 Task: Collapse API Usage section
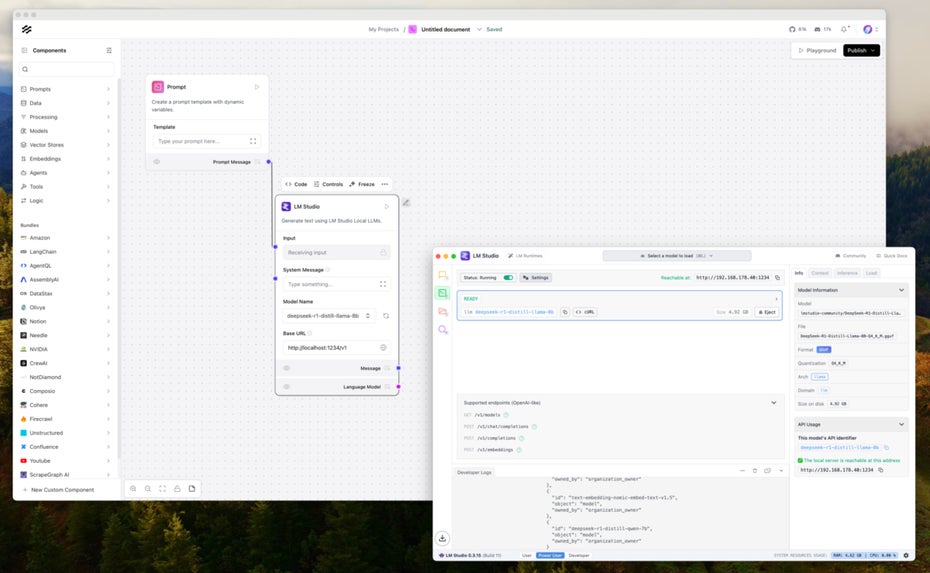[x=902, y=425]
